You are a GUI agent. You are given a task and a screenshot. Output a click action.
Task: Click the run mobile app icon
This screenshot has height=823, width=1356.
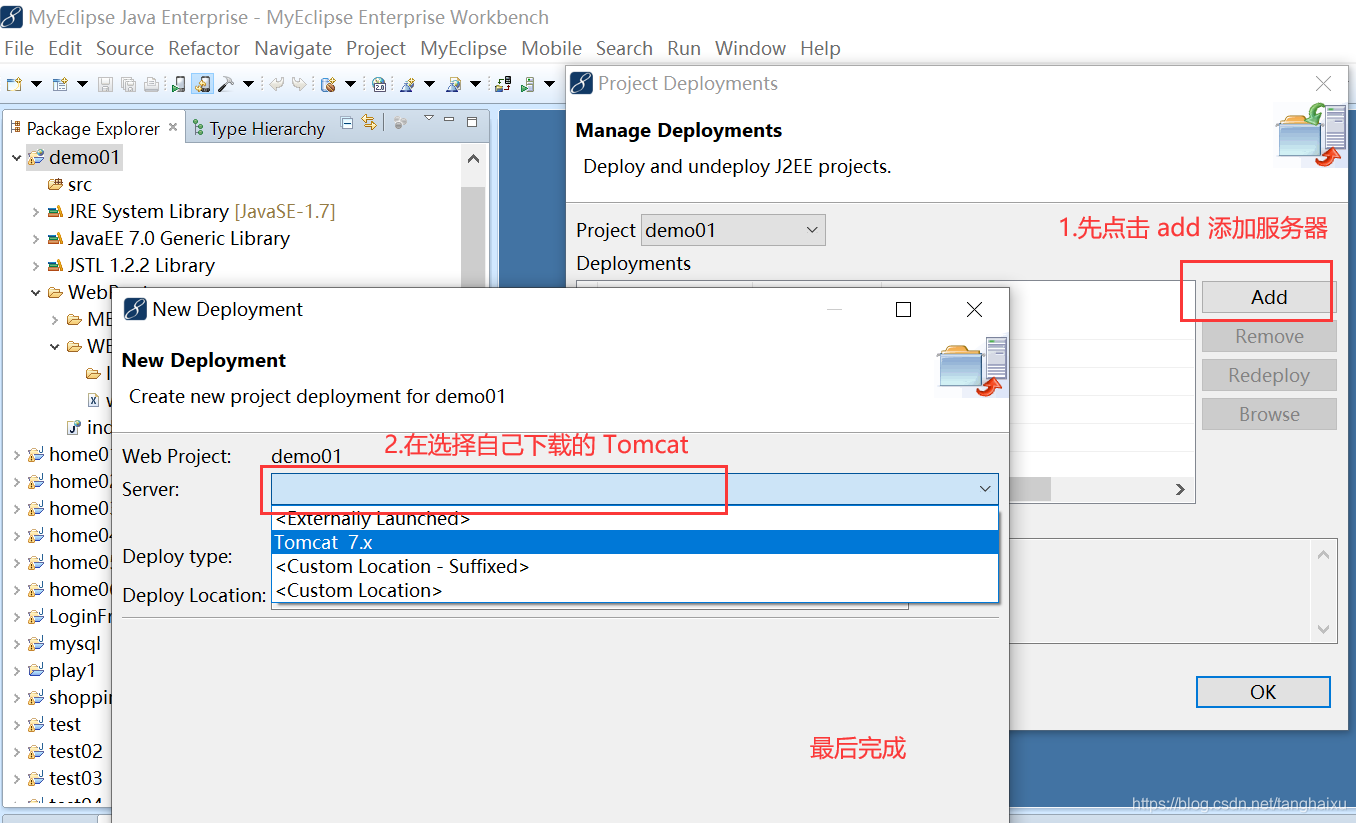pos(178,84)
